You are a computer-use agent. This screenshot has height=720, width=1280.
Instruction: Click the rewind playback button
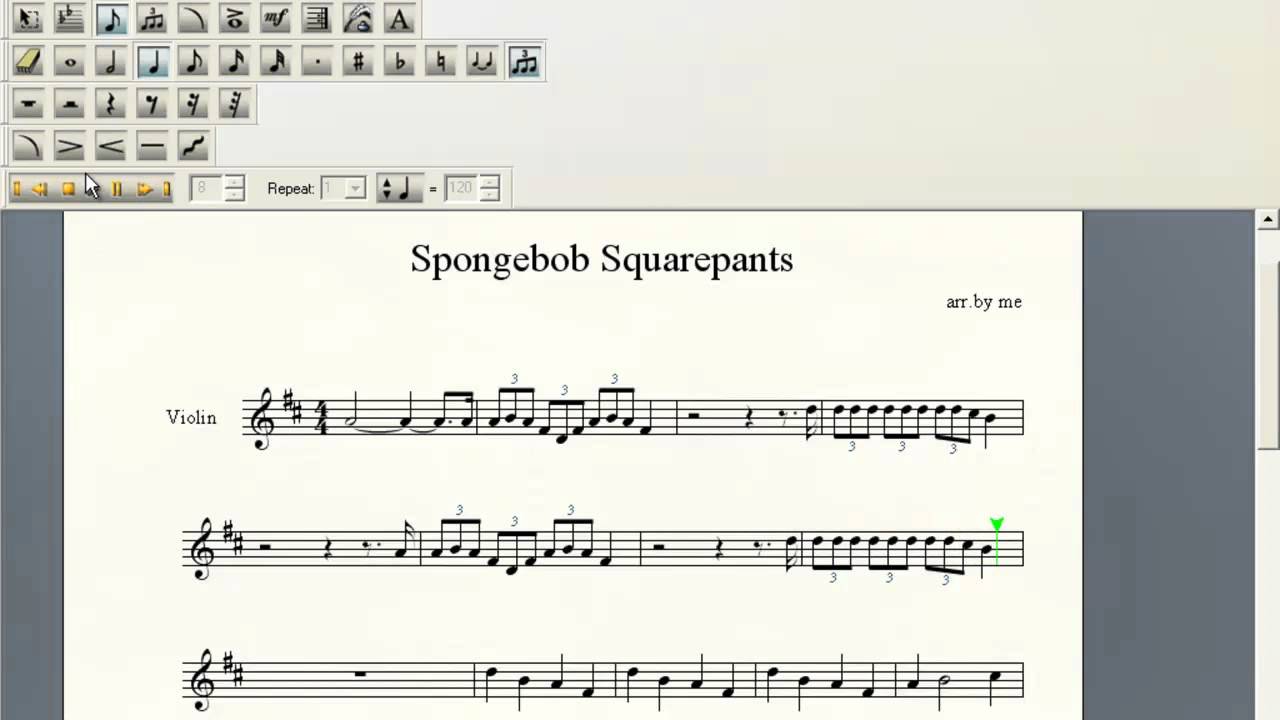point(40,189)
